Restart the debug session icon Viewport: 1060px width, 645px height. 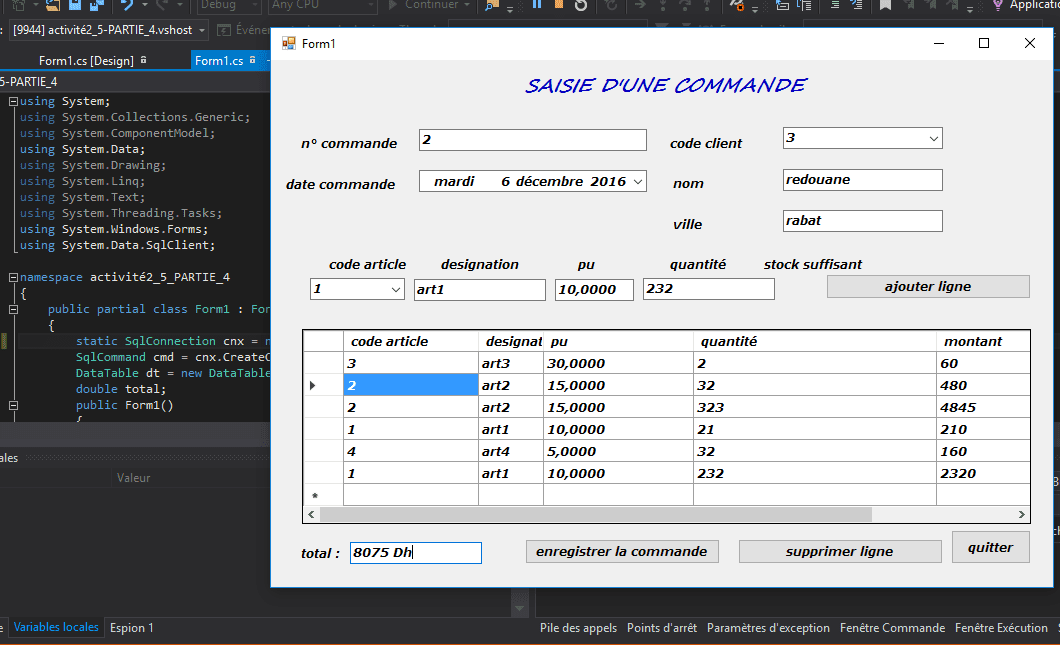pos(581,5)
